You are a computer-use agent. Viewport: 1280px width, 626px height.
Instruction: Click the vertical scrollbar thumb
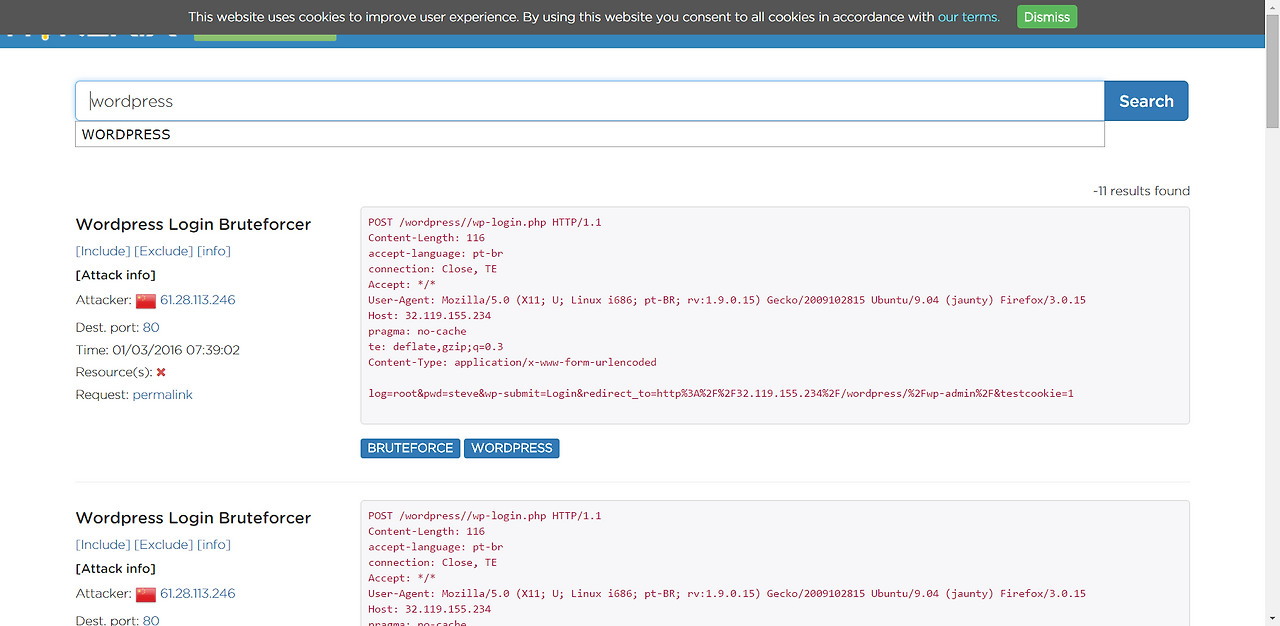point(1272,72)
